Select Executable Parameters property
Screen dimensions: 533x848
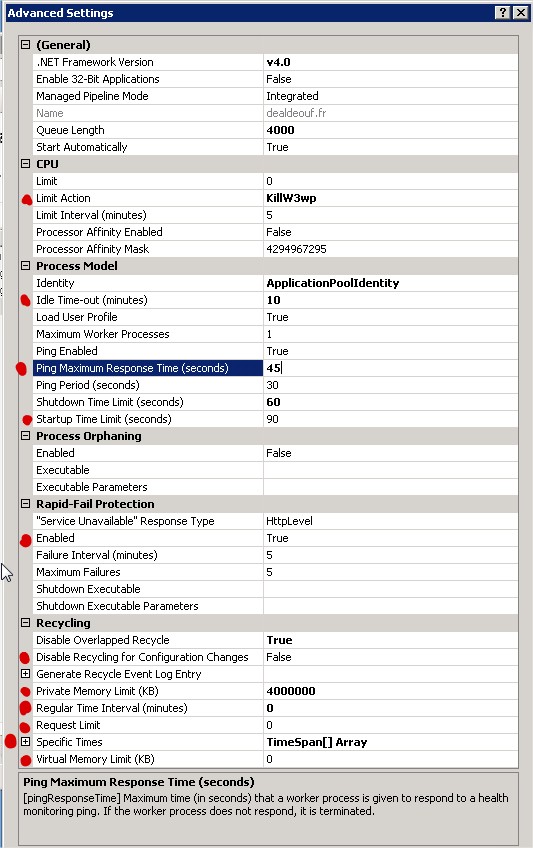coord(148,487)
